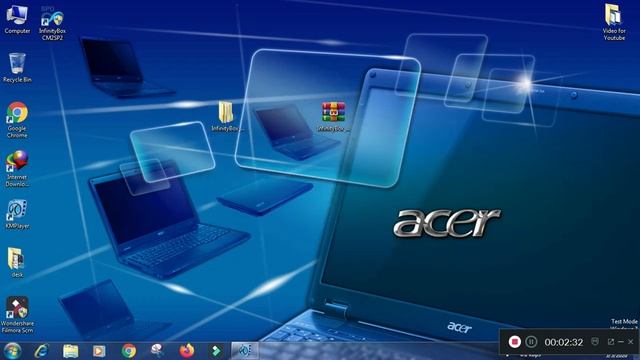Open InfinityBox CM2SP2 shortcut
This screenshot has height=360, width=640.
pos(52,23)
